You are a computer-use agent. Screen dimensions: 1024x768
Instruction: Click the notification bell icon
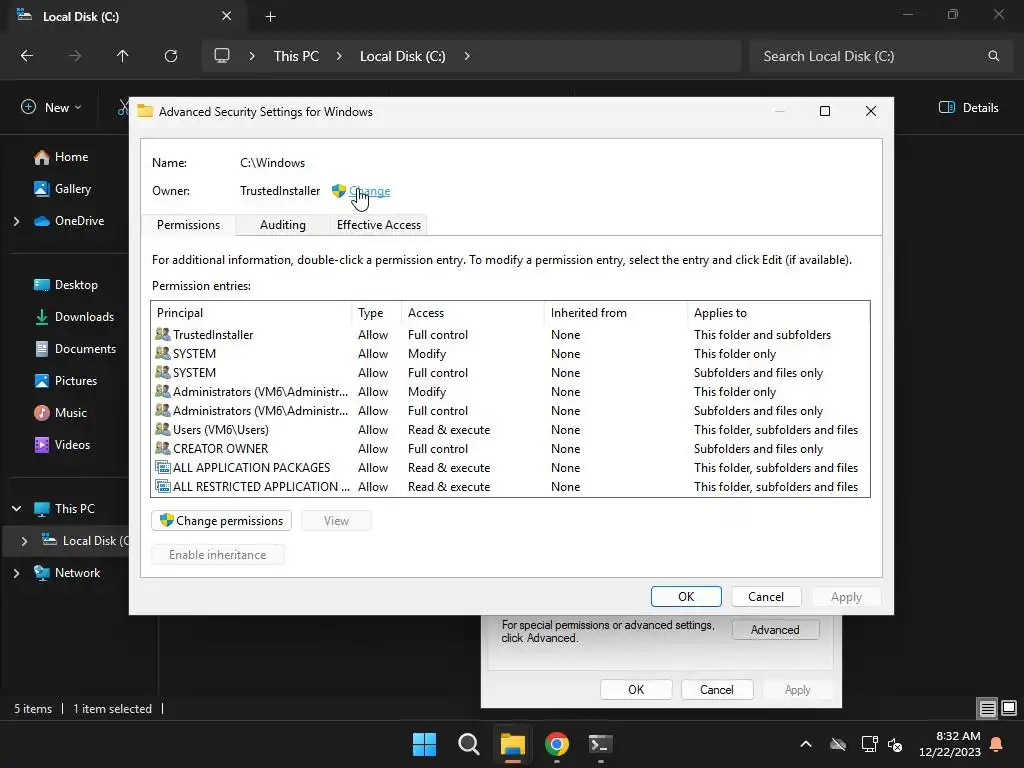coord(997,744)
